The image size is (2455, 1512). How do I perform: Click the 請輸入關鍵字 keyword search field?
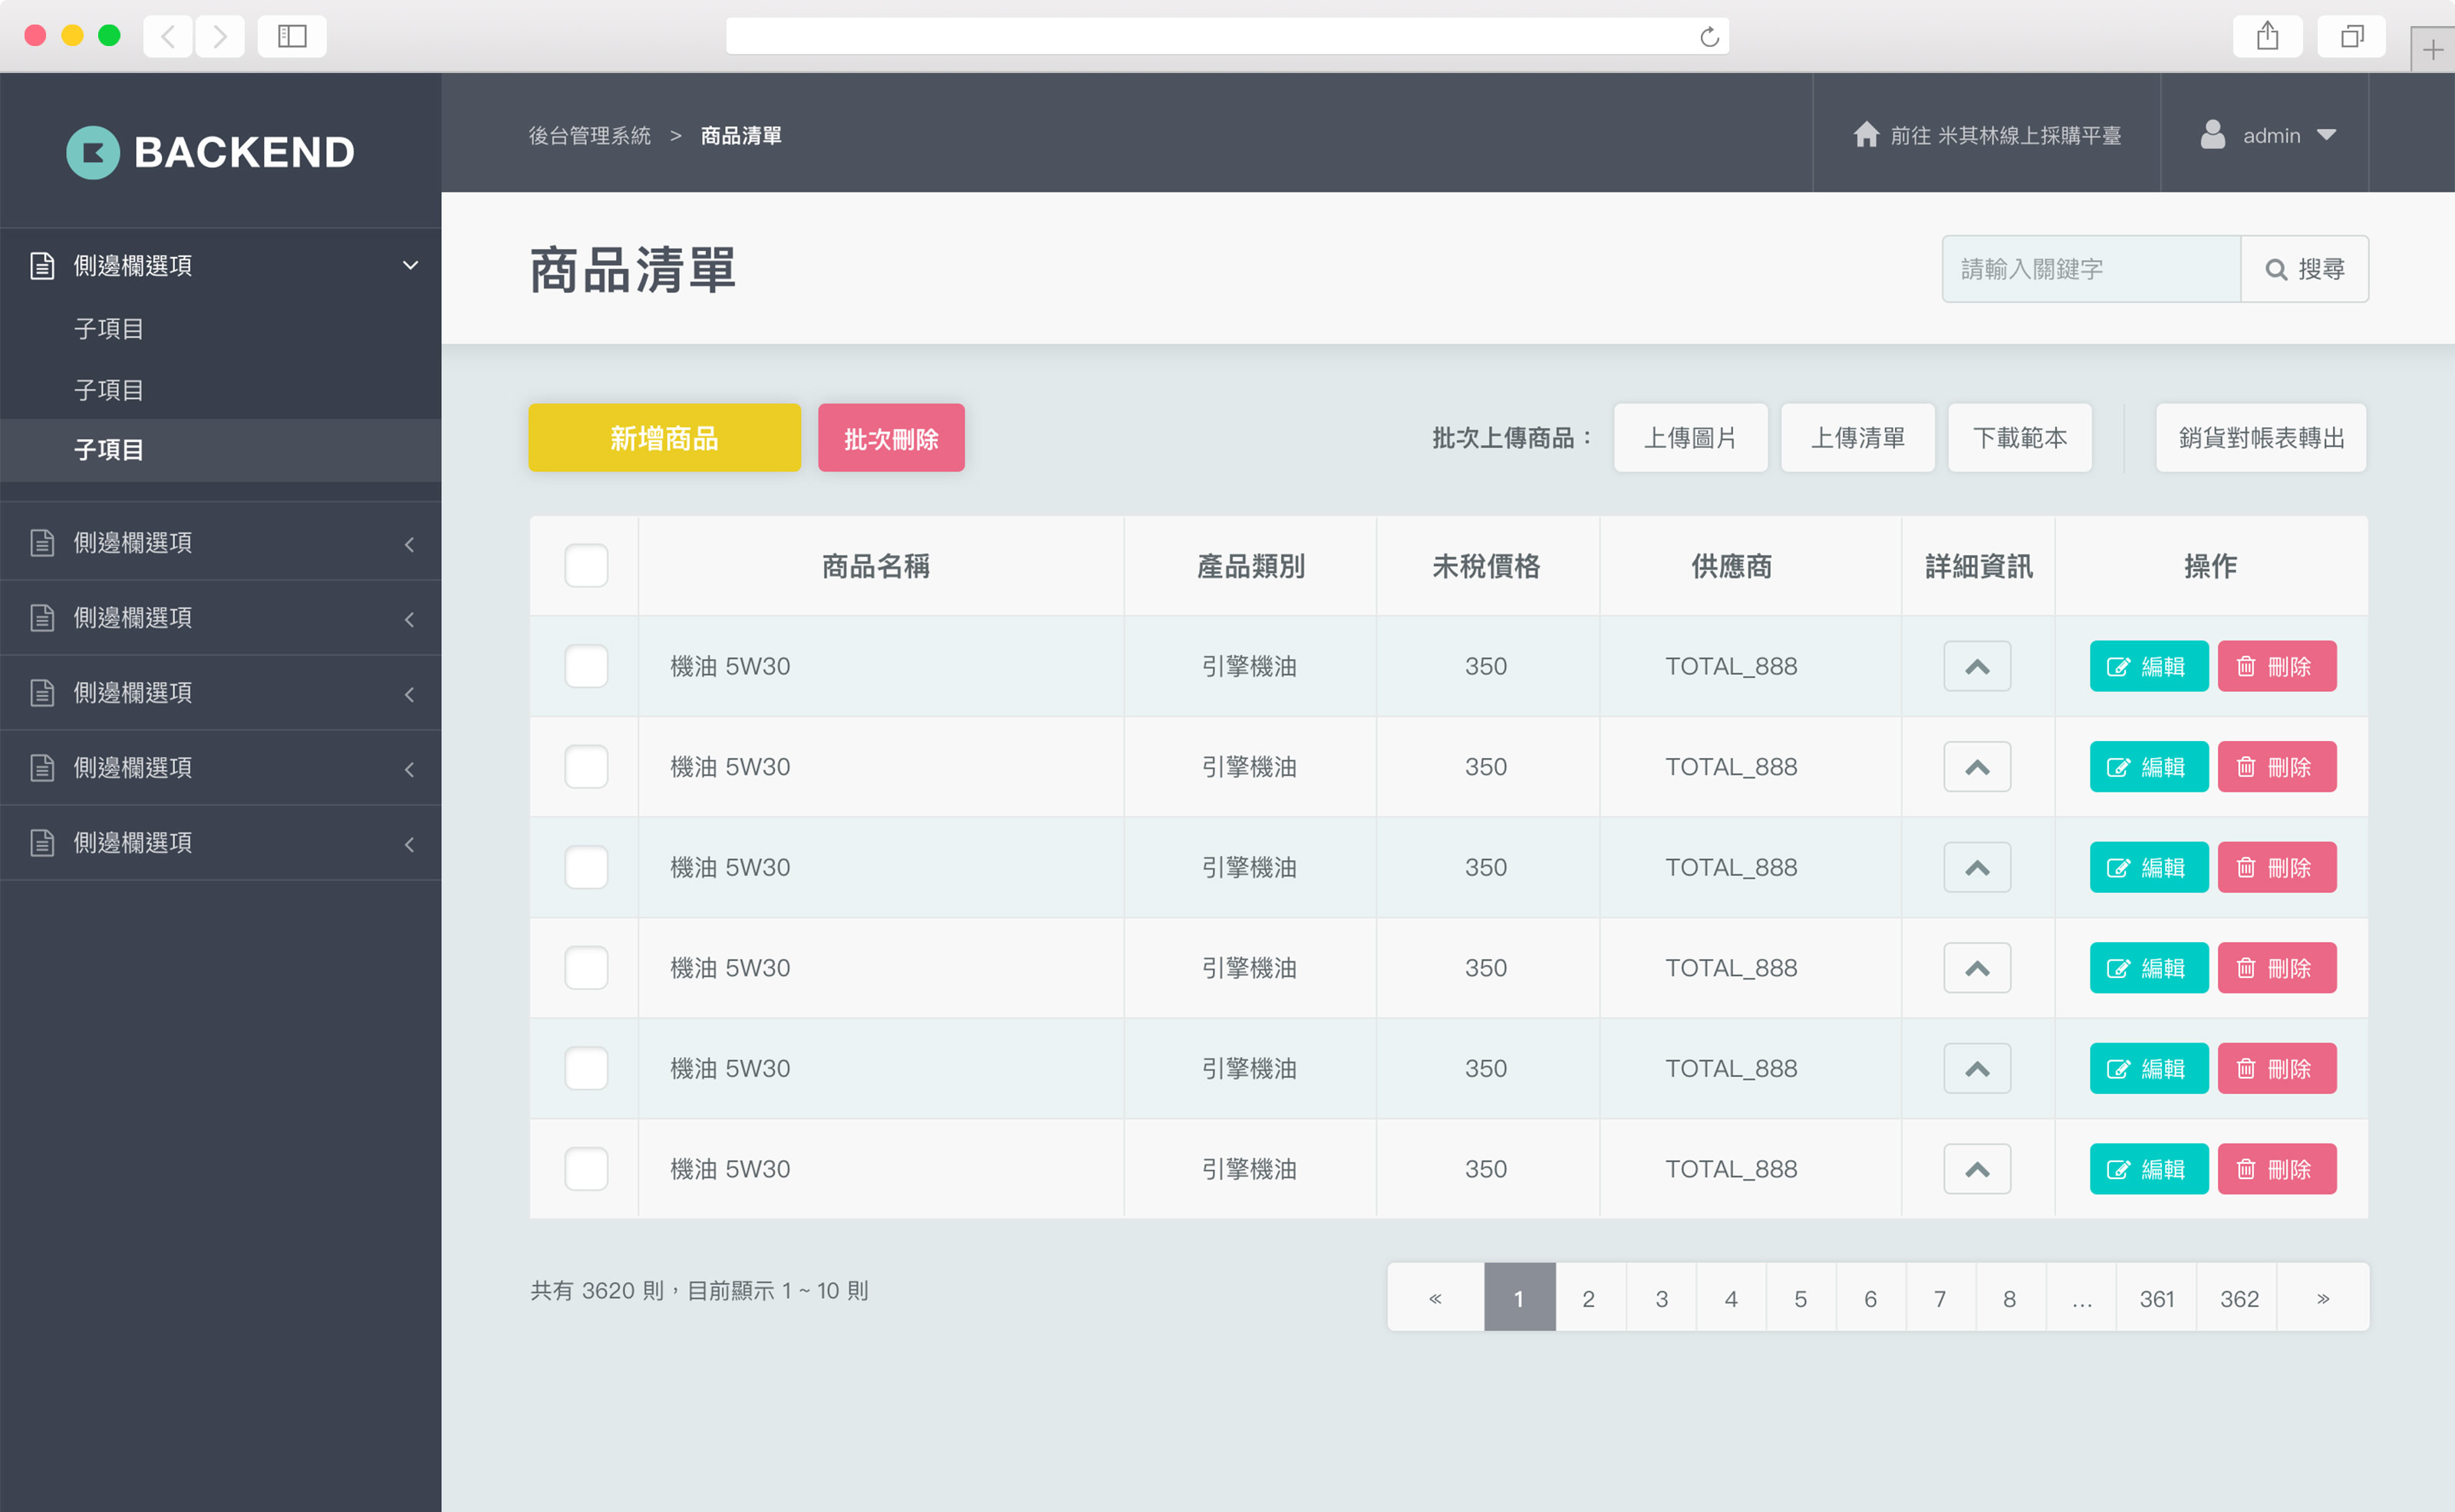coord(2090,269)
